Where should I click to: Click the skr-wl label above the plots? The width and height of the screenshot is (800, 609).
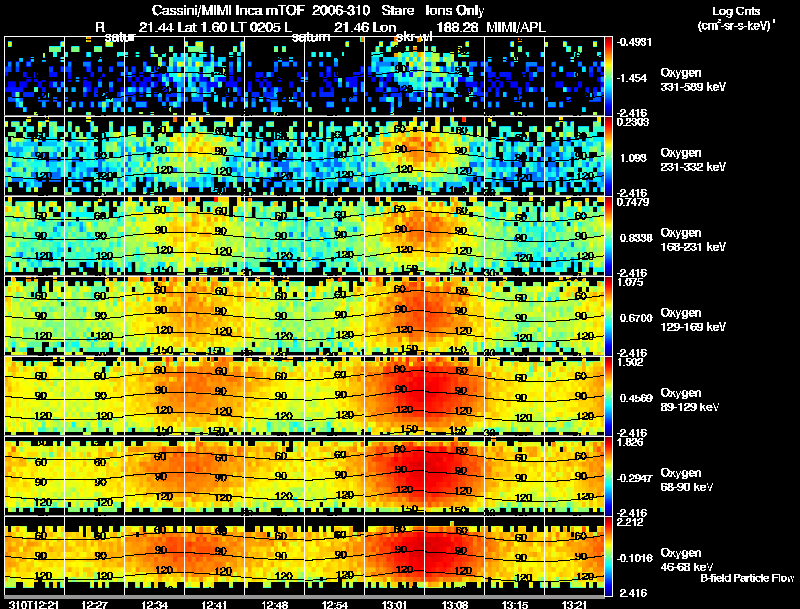click(414, 37)
